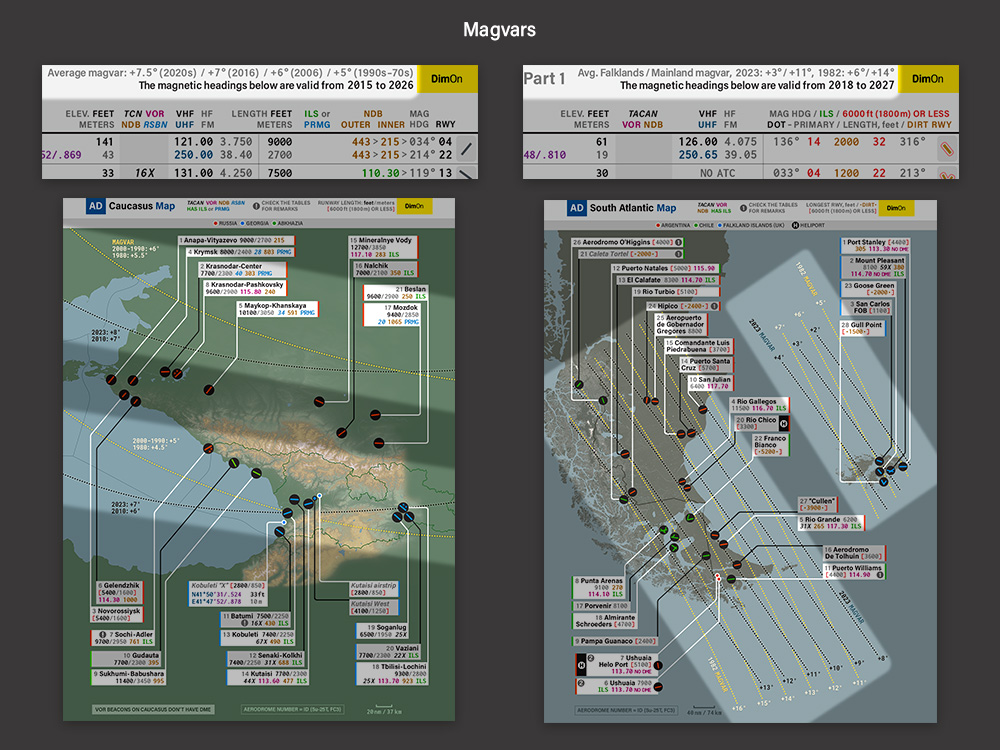The height and width of the screenshot is (750, 1000).
Task: Click the San Julian airfield marker on the map
Action: coord(702,409)
